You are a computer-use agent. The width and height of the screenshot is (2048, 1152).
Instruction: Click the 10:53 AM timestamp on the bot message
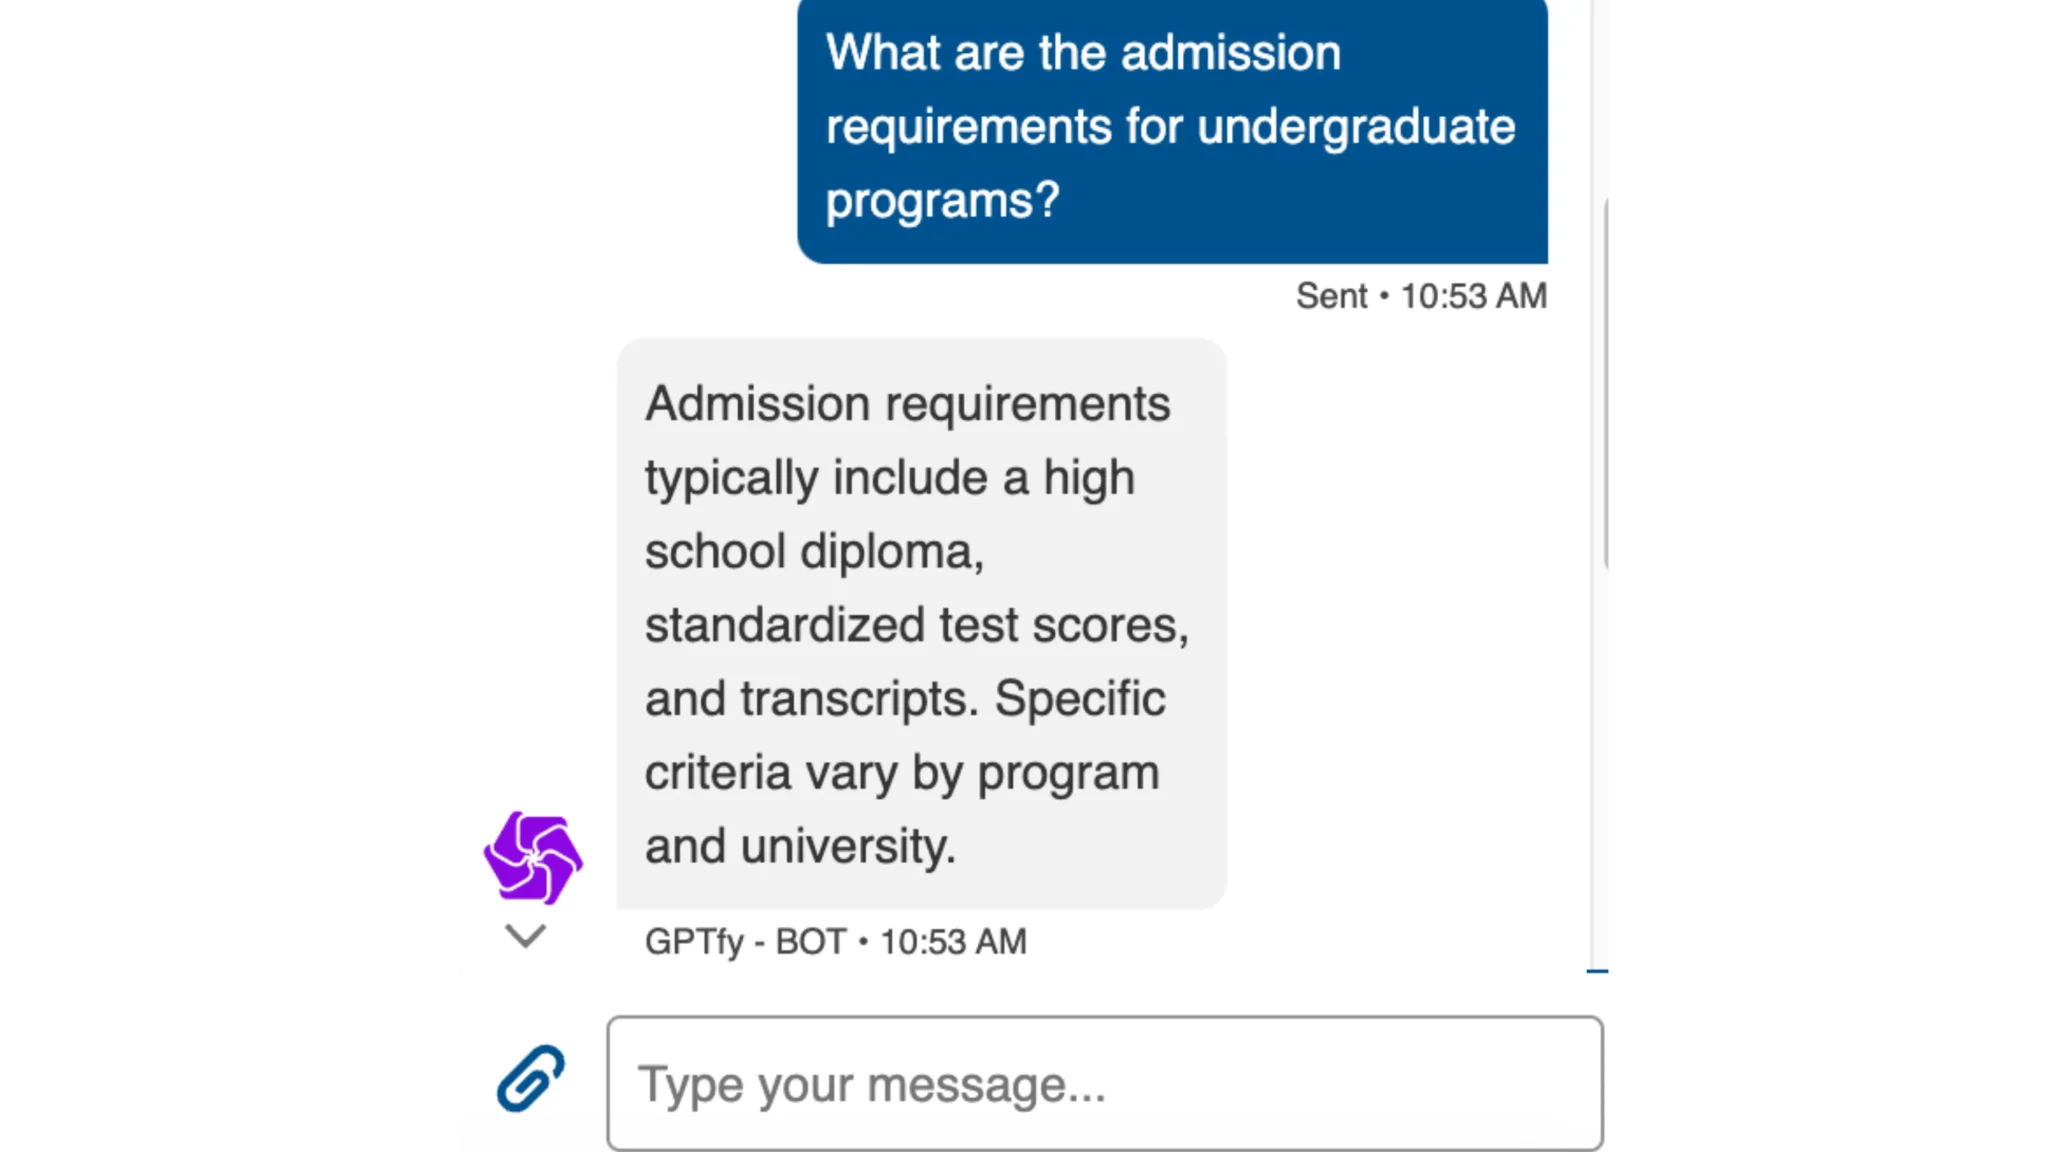(952, 941)
